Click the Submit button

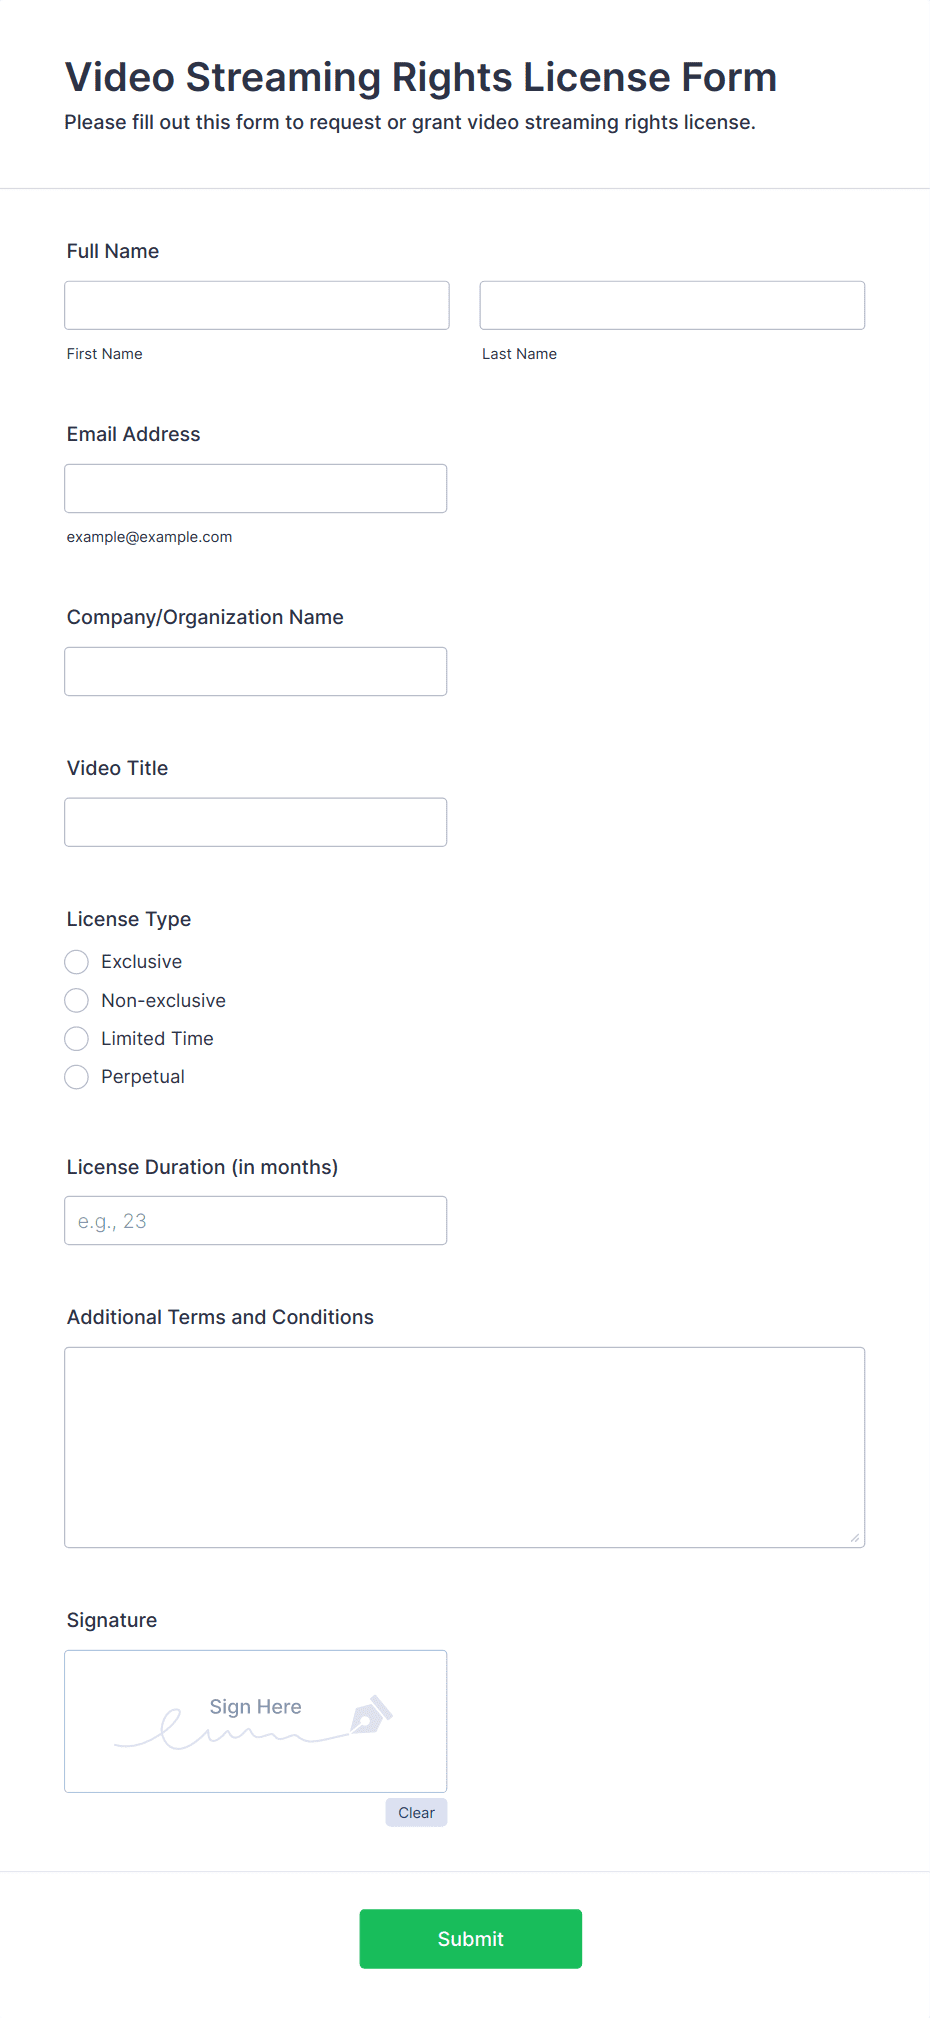[471, 1939]
